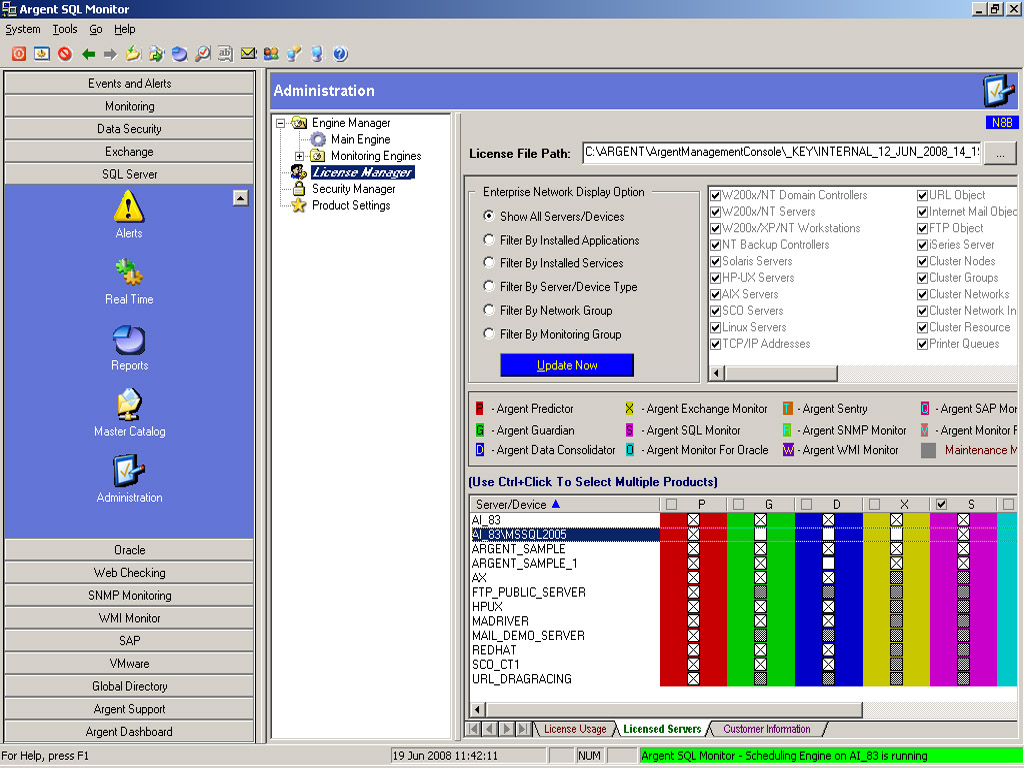Expand the Web Checking section

pos(129,573)
